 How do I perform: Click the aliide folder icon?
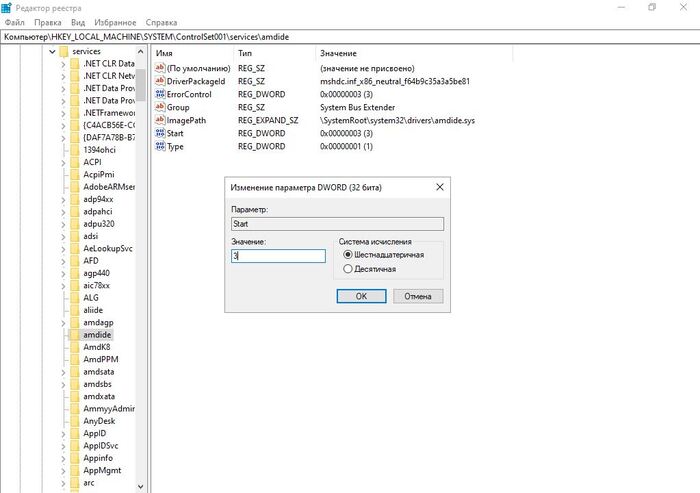(x=75, y=310)
